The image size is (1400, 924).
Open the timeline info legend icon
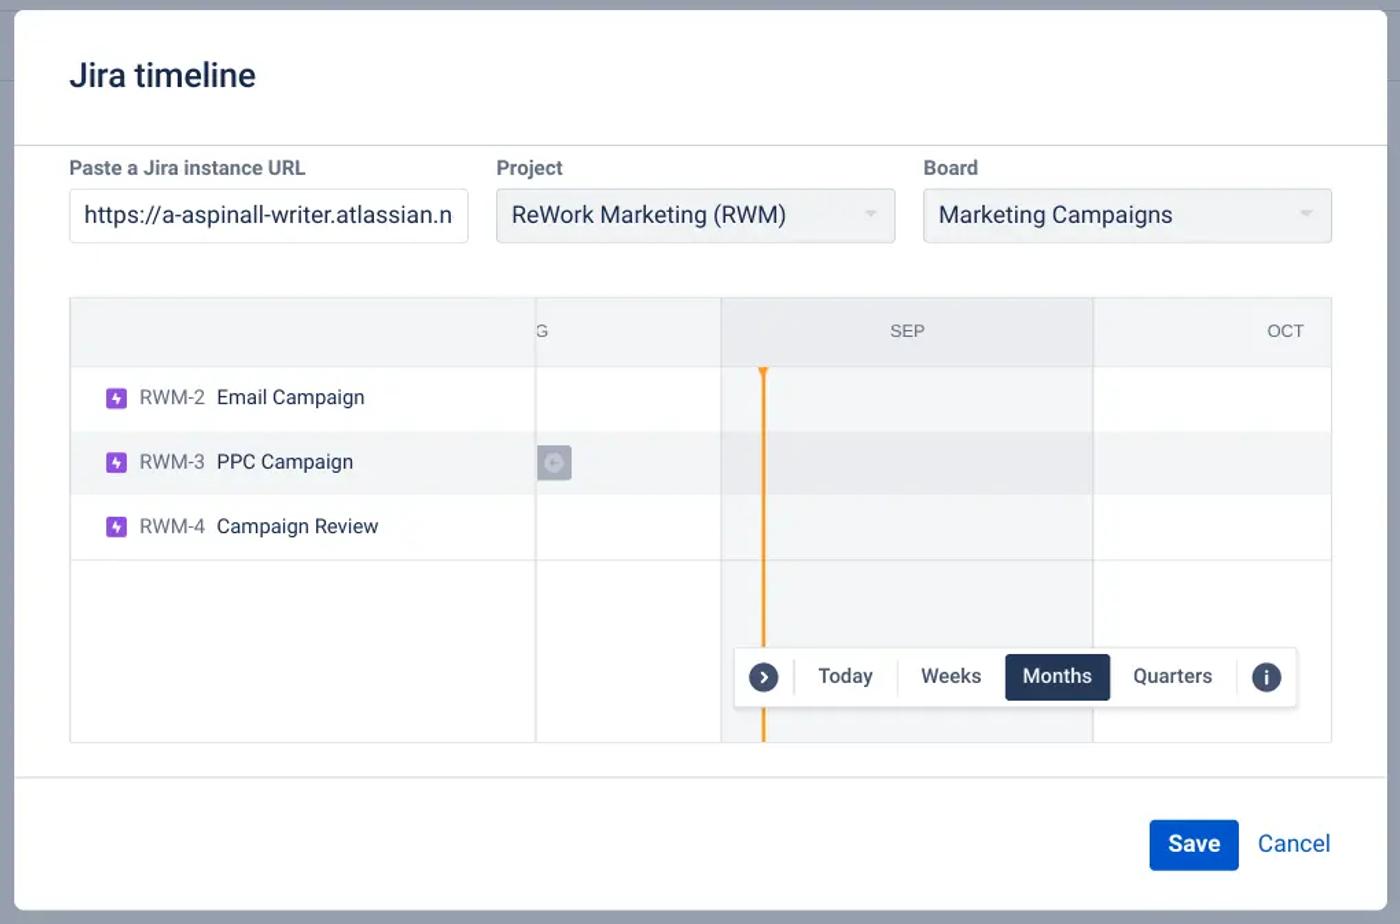tap(1266, 677)
